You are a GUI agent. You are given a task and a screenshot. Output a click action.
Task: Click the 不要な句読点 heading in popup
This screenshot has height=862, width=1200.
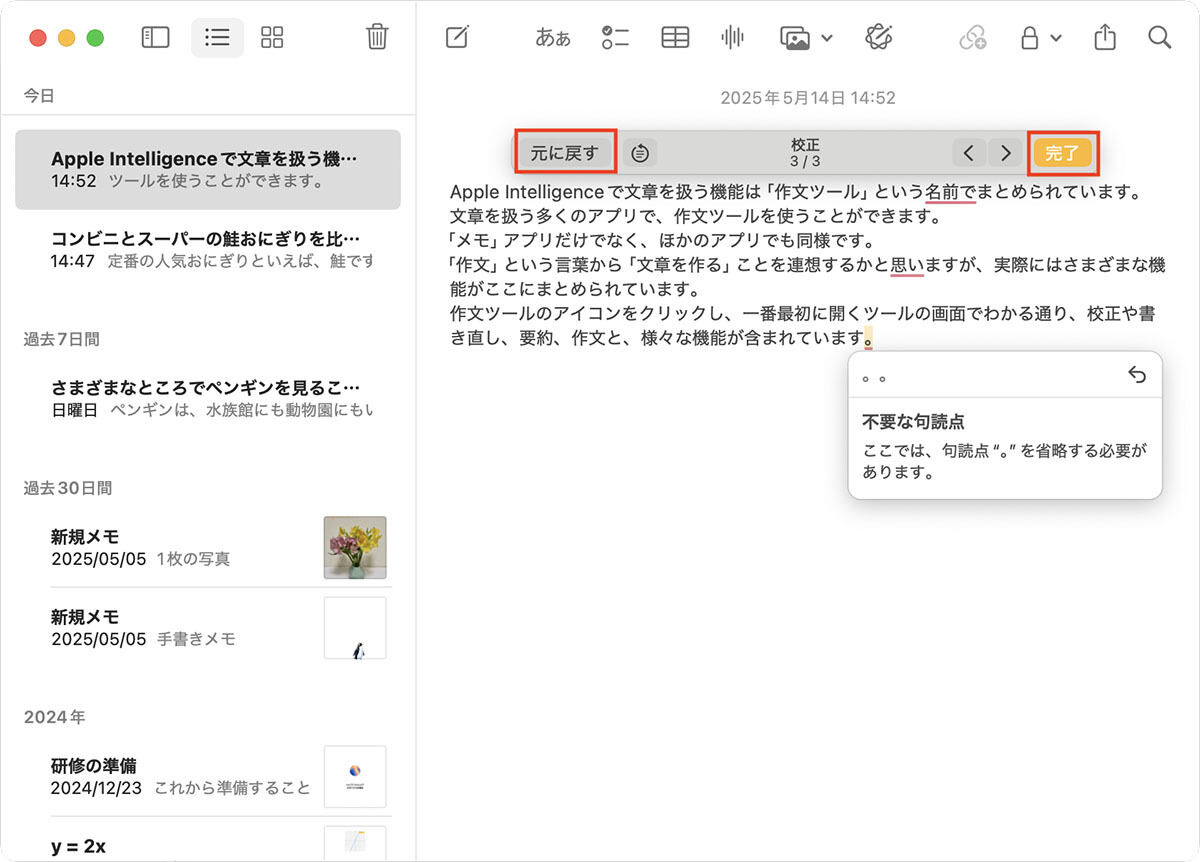coord(914,422)
